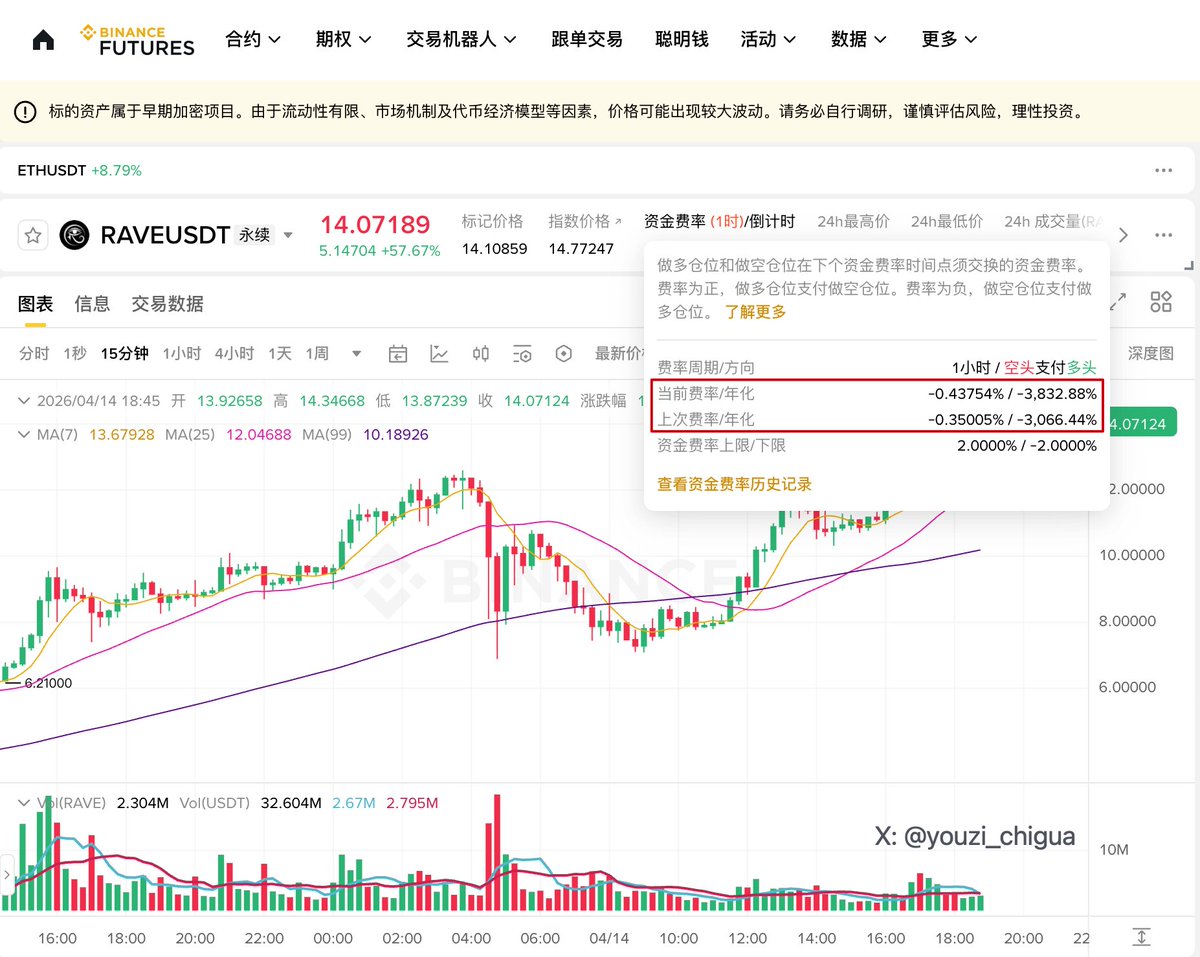Click the hexagon chart settings icon
Screen dimensions: 1200x957
click(x=563, y=353)
